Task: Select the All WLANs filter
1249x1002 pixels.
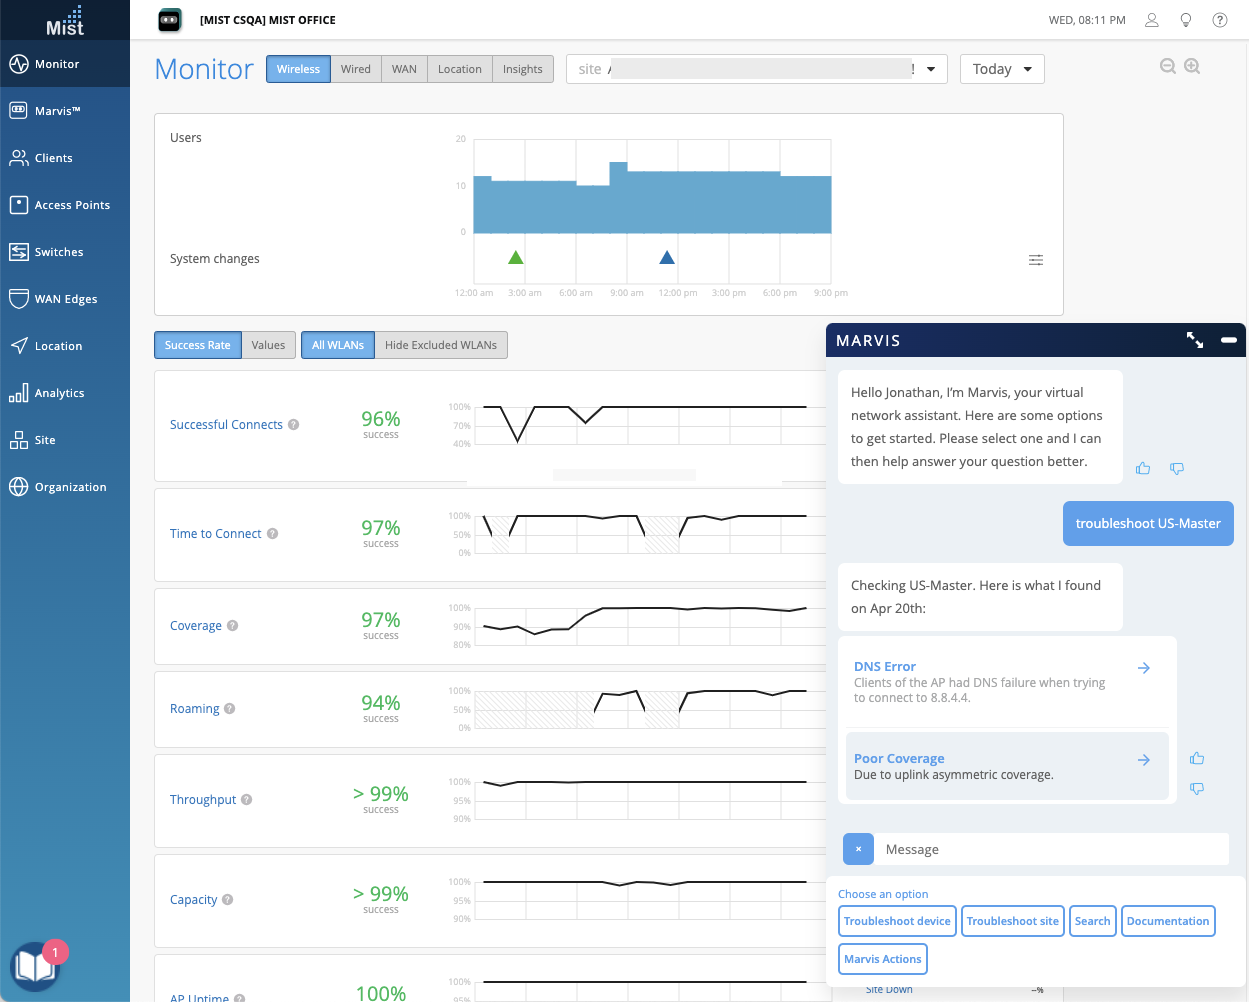Action: [x=338, y=345]
